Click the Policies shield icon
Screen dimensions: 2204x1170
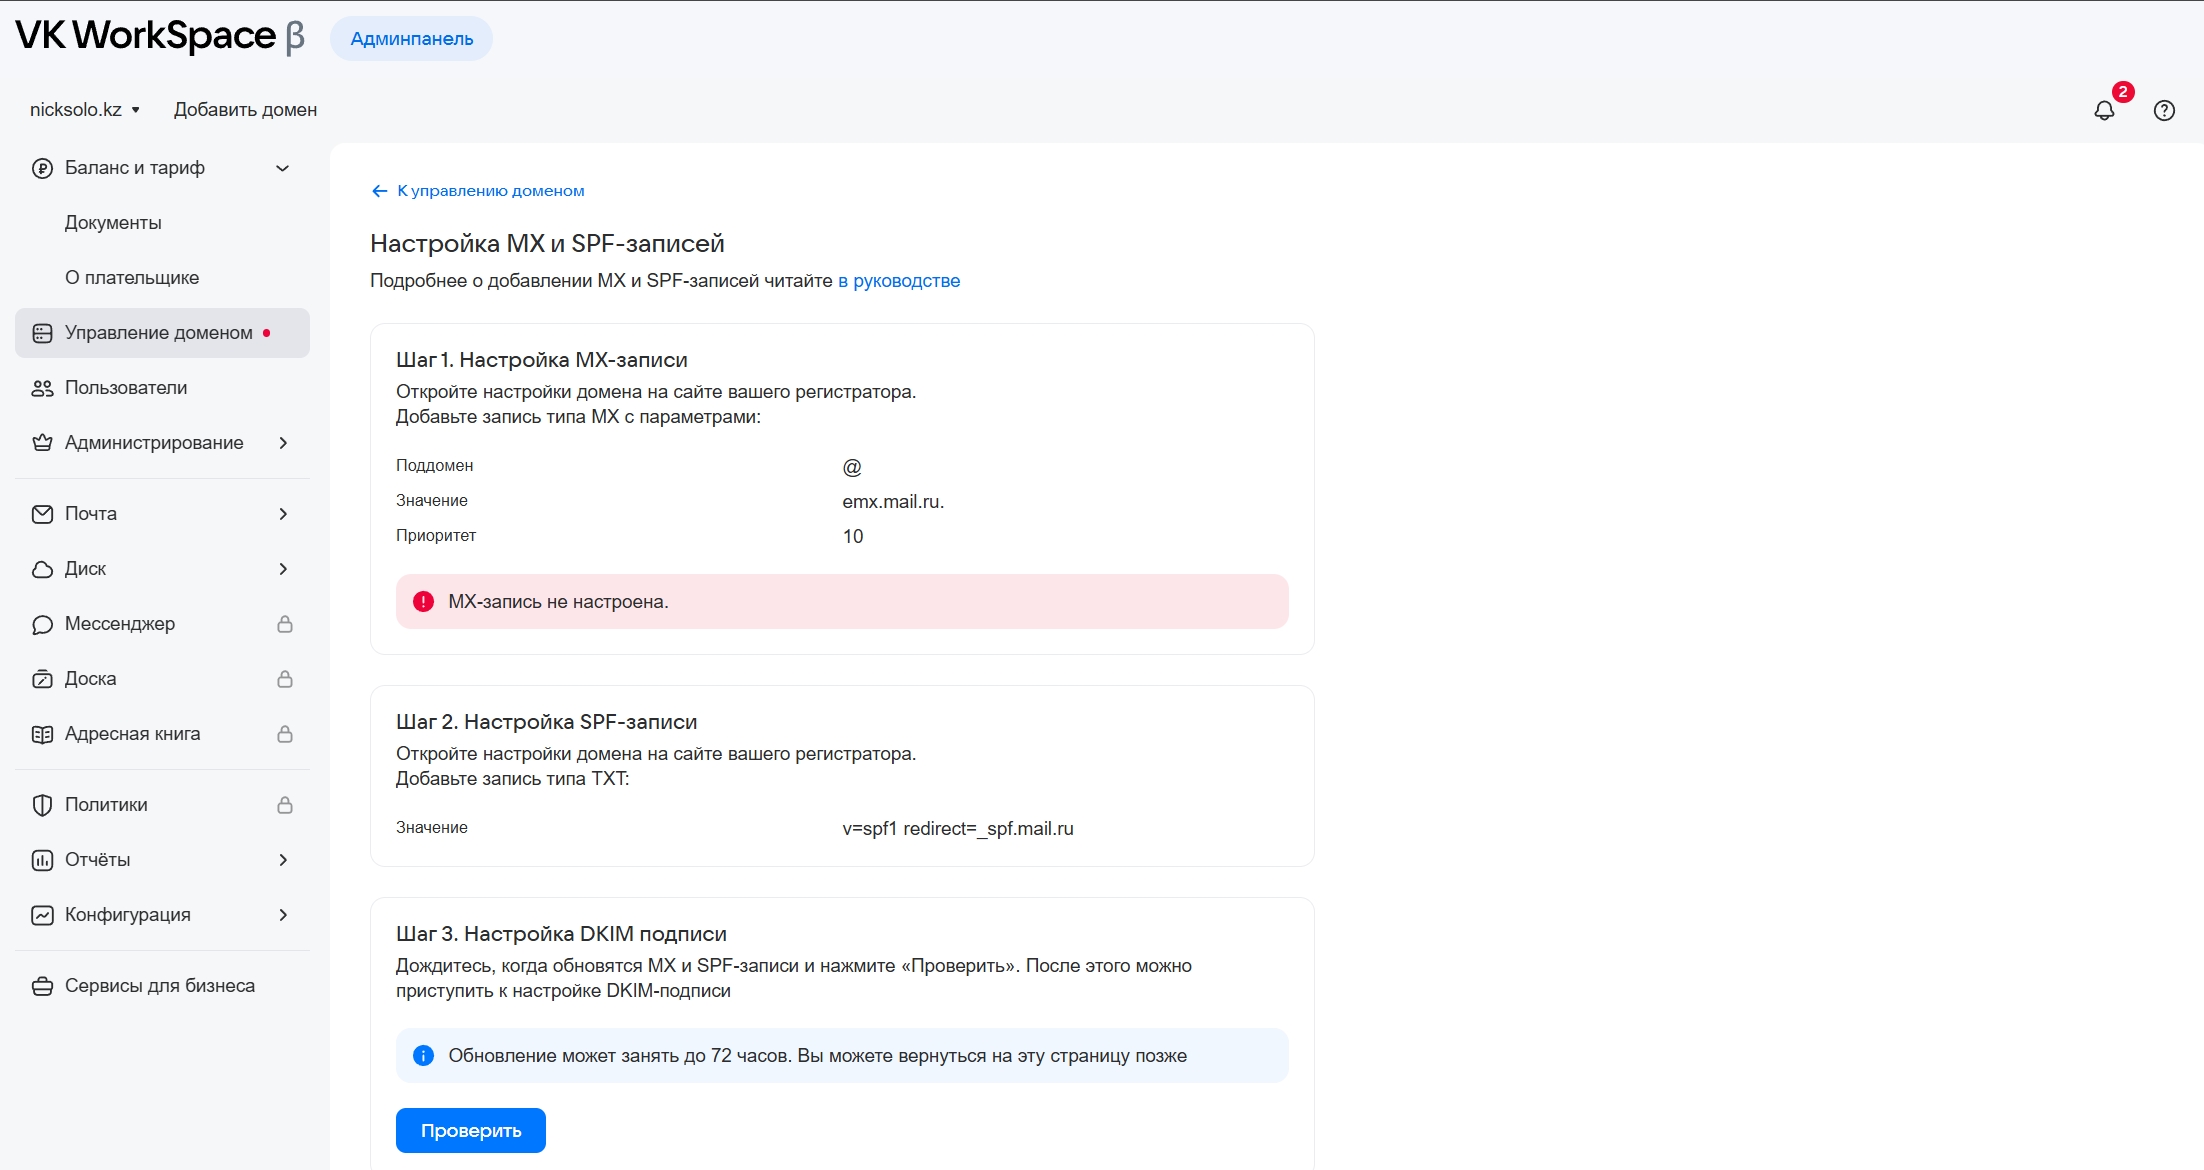pyautogui.click(x=42, y=805)
